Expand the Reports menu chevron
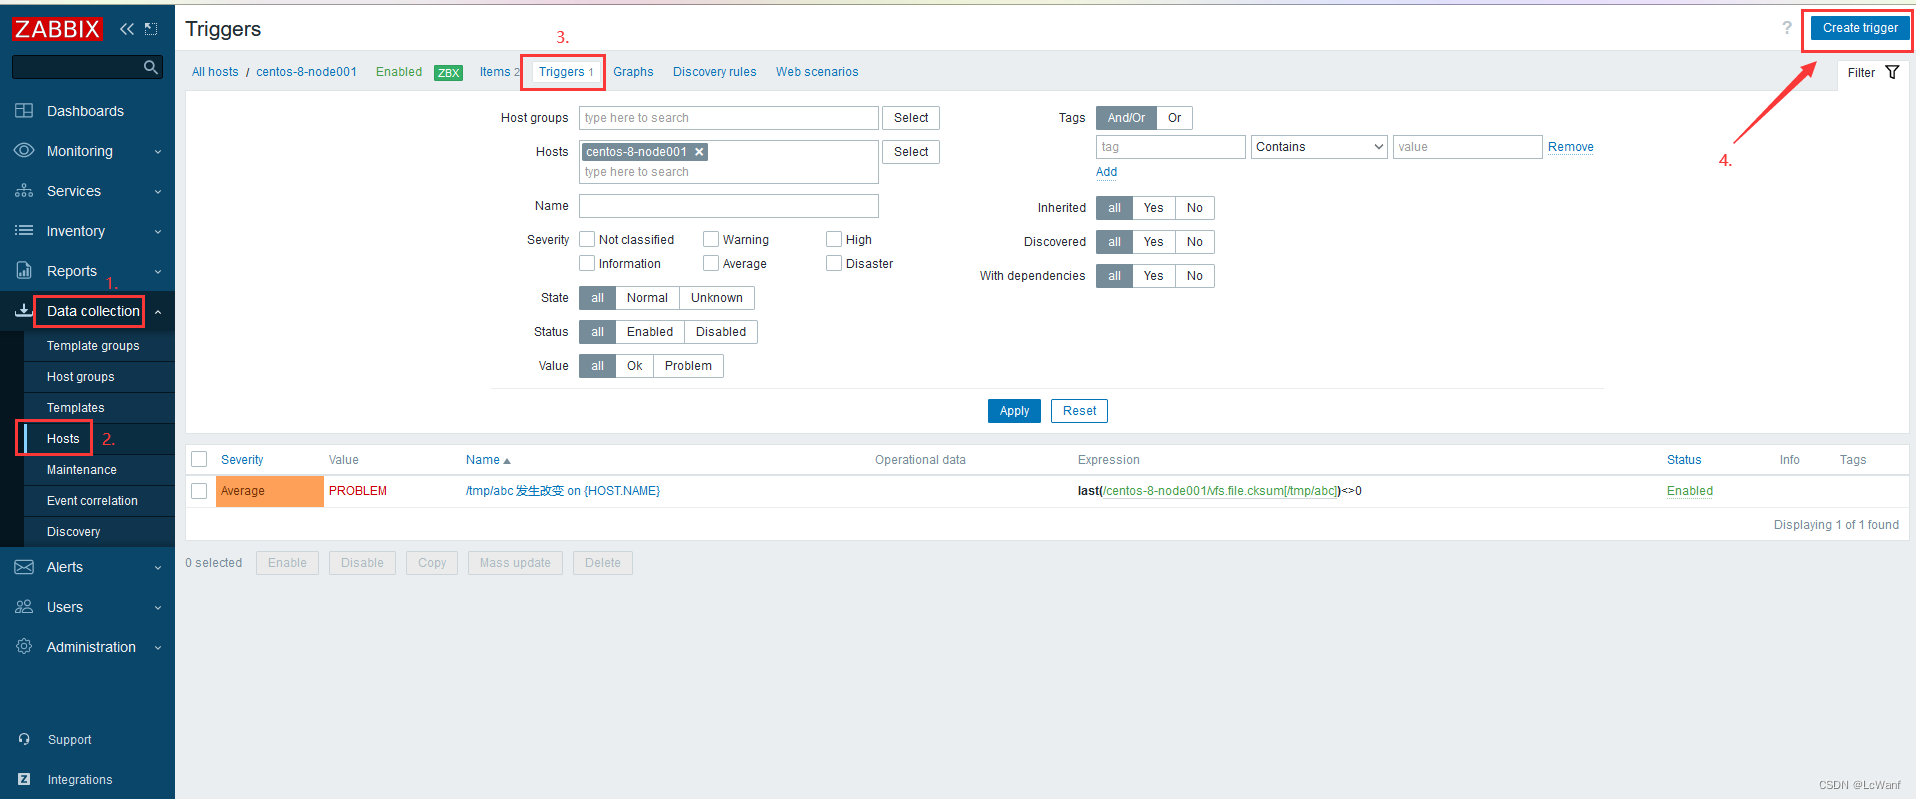 (x=158, y=272)
